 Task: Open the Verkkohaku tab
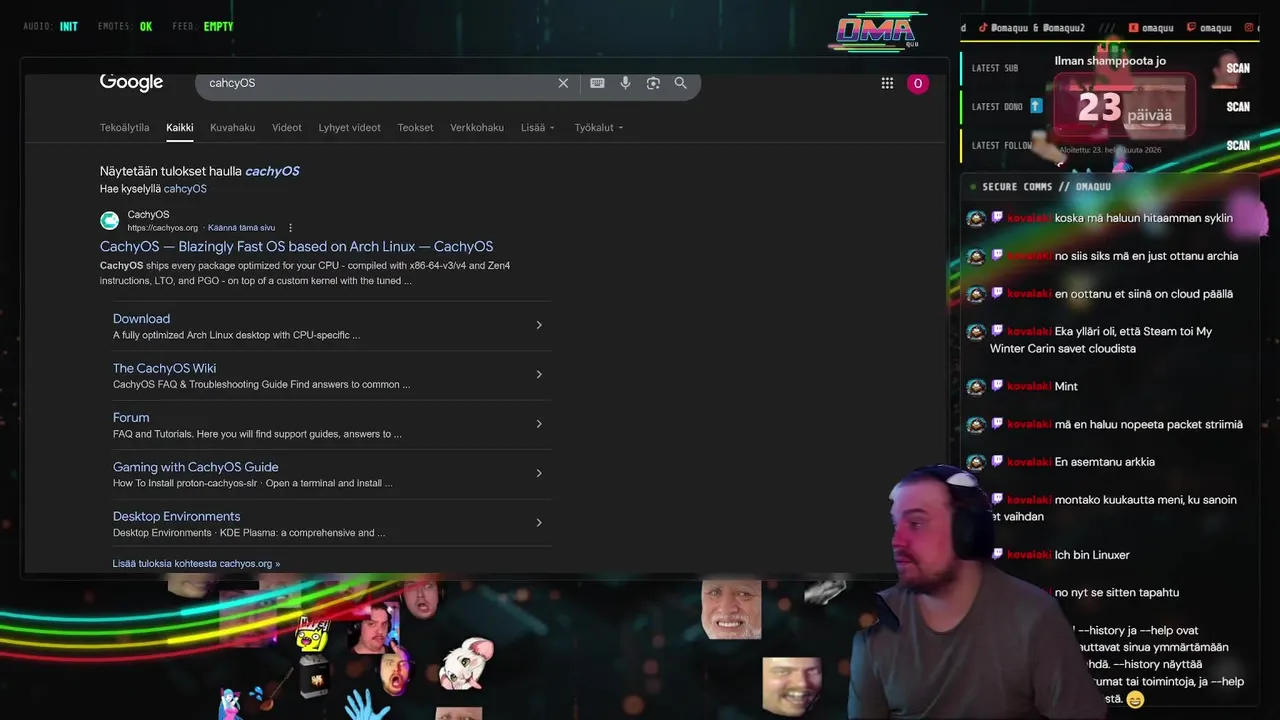coord(477,128)
